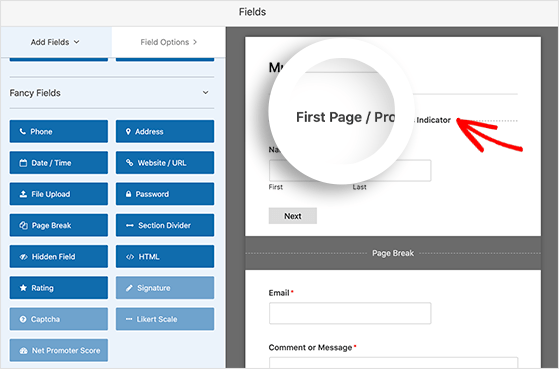Select the Page Break divider in preview
The image size is (559, 369).
pos(393,253)
